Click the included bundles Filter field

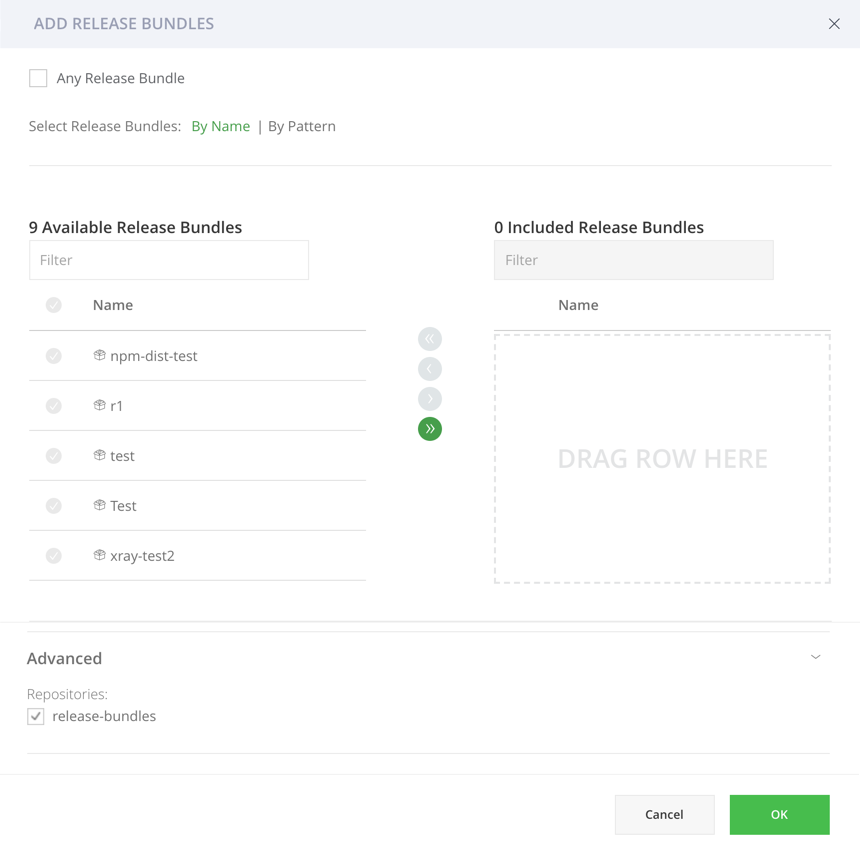click(x=633, y=259)
